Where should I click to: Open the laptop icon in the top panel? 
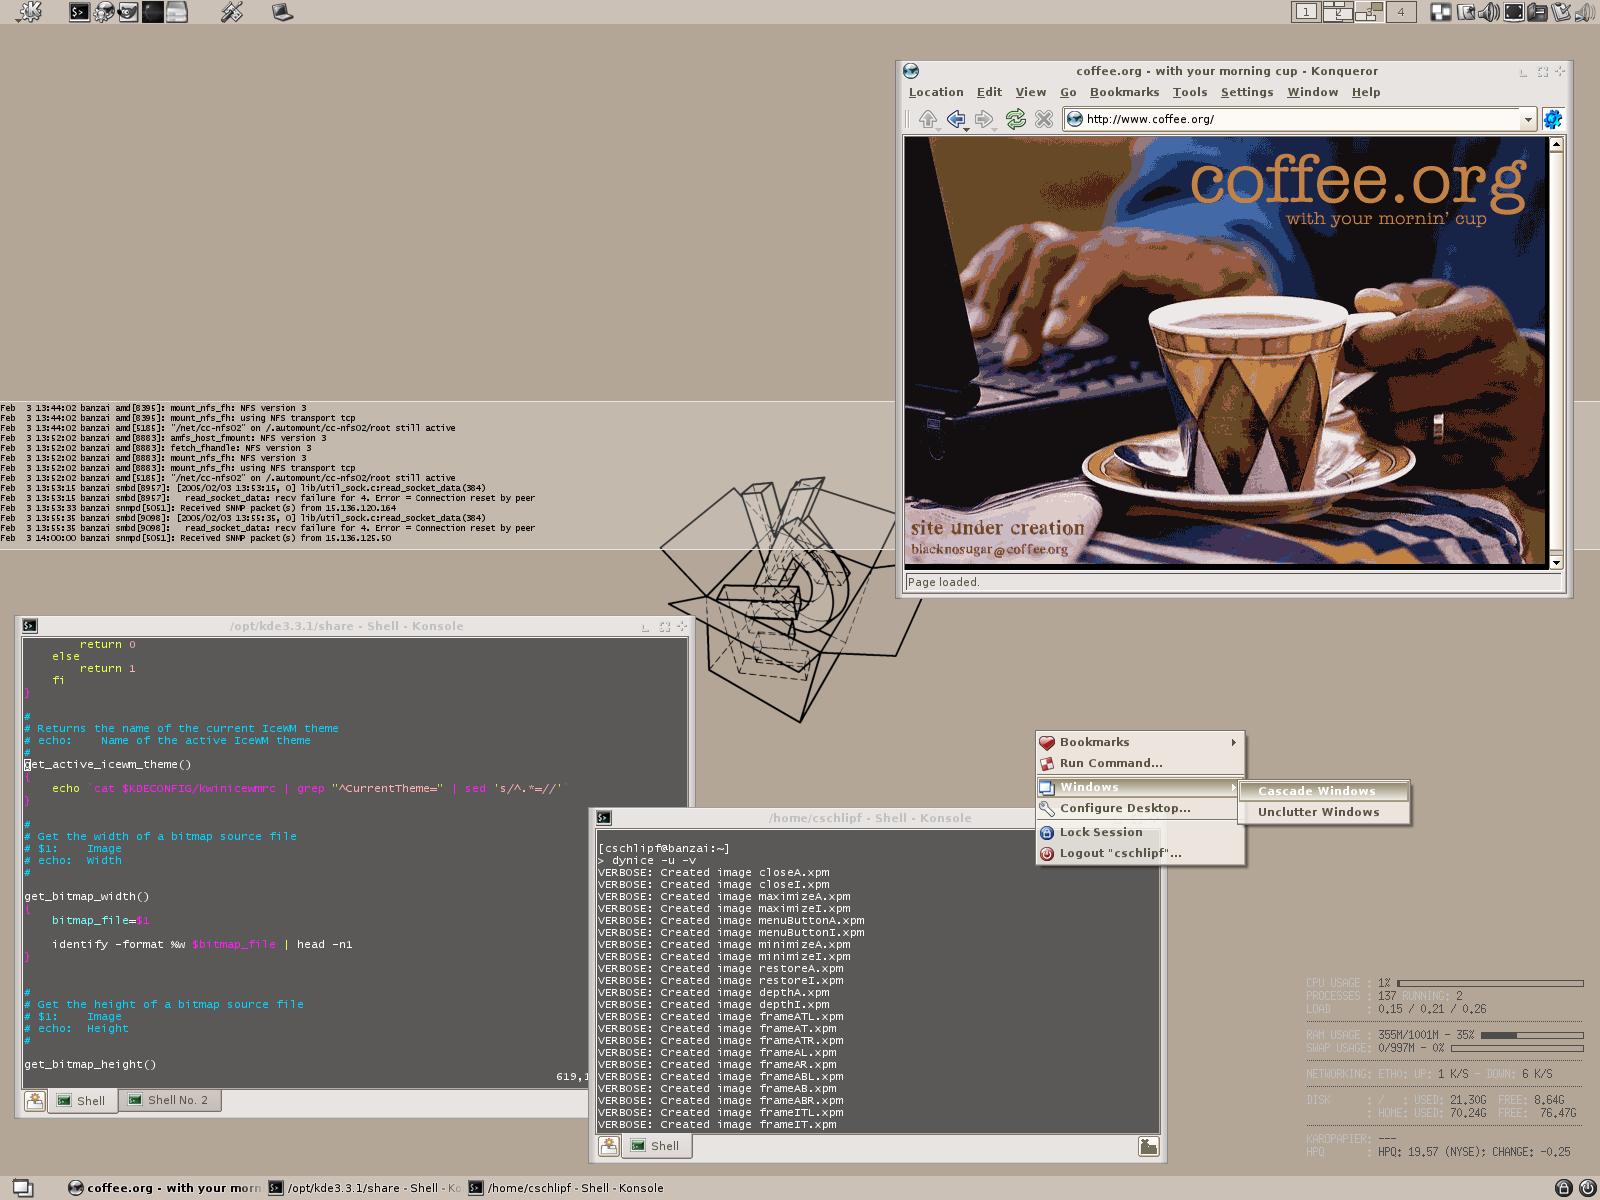(282, 12)
